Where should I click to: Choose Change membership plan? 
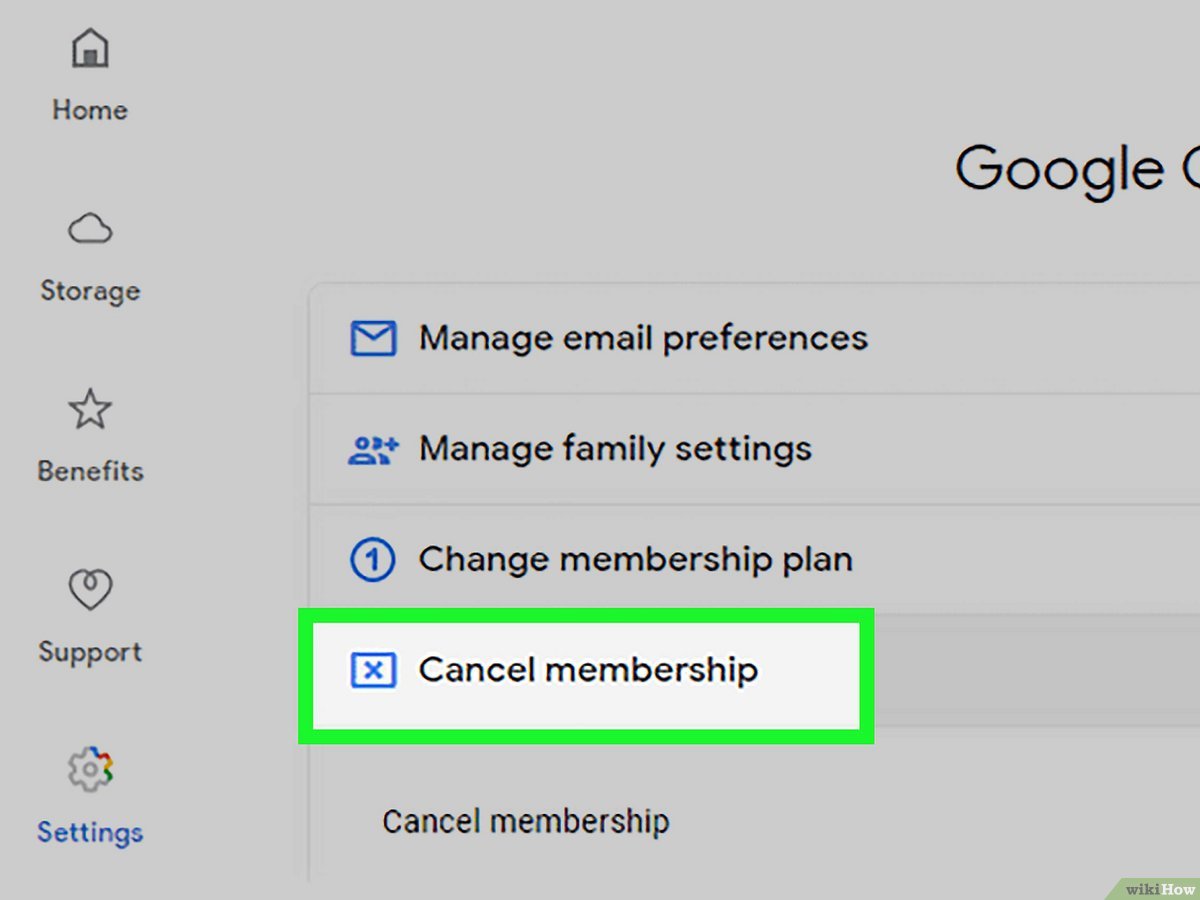[x=636, y=559]
